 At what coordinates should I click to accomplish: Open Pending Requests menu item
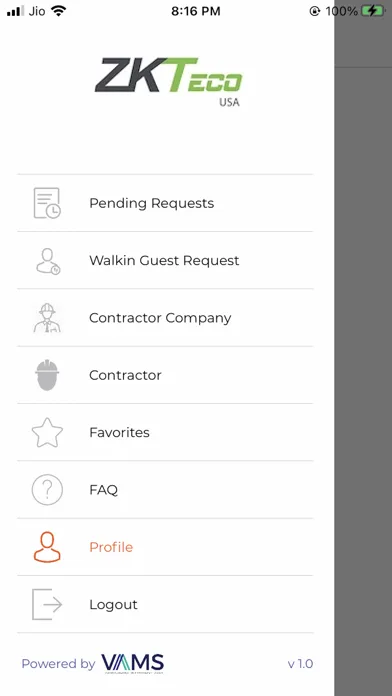tap(165, 203)
